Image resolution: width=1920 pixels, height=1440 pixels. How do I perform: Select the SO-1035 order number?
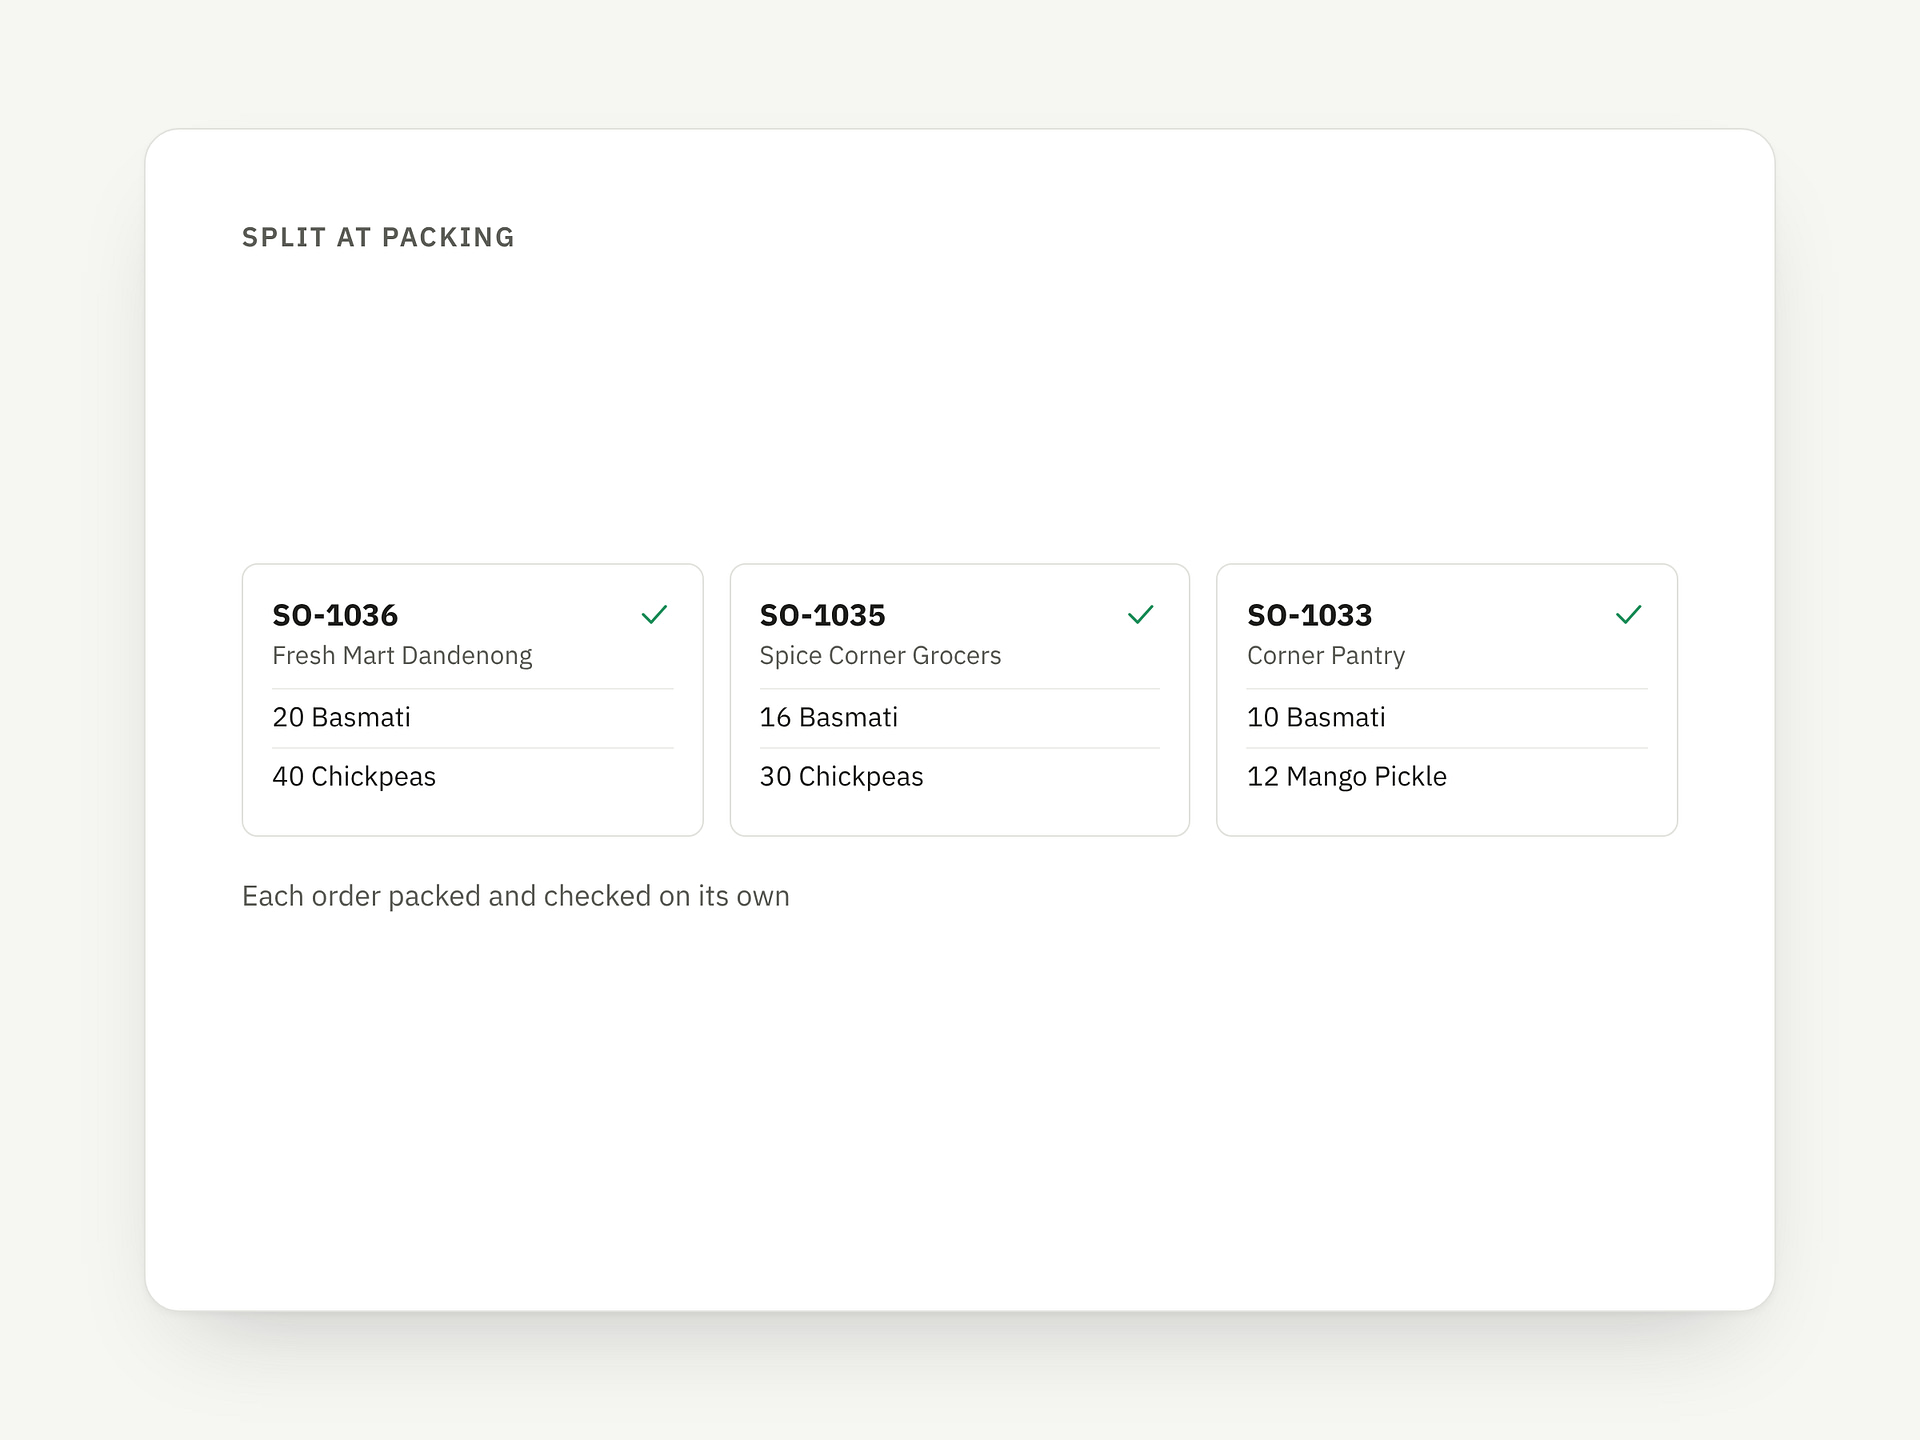822,615
